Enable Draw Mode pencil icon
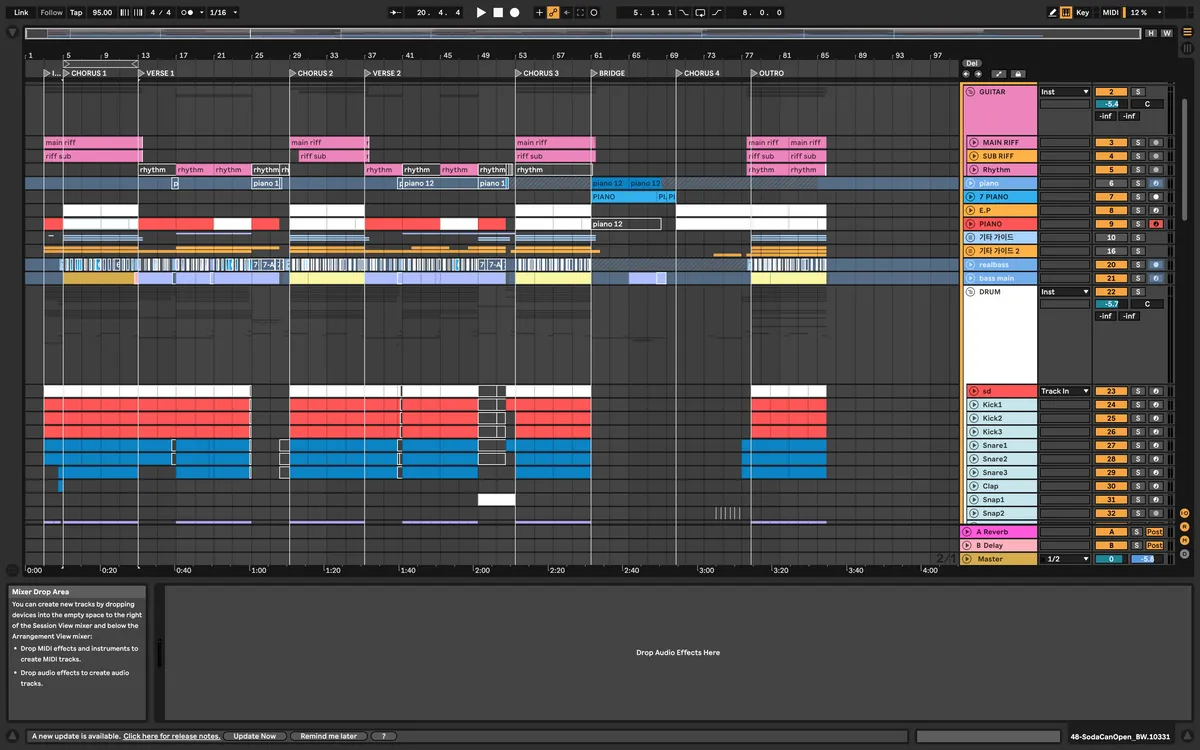This screenshot has height=750, width=1200. pos(1052,13)
